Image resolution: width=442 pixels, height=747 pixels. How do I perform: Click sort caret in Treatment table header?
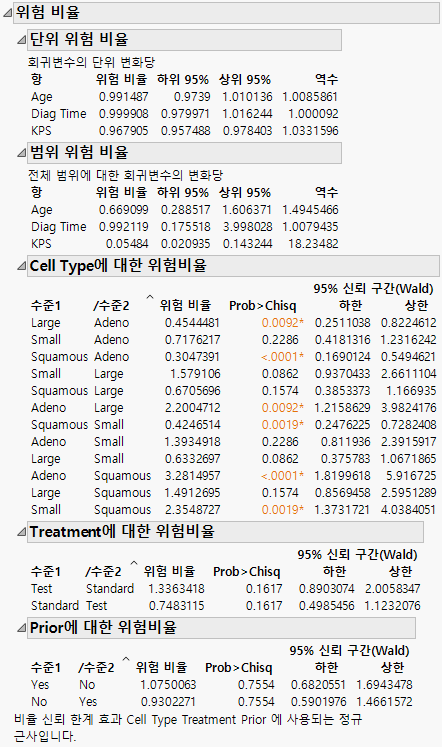(x=134, y=564)
